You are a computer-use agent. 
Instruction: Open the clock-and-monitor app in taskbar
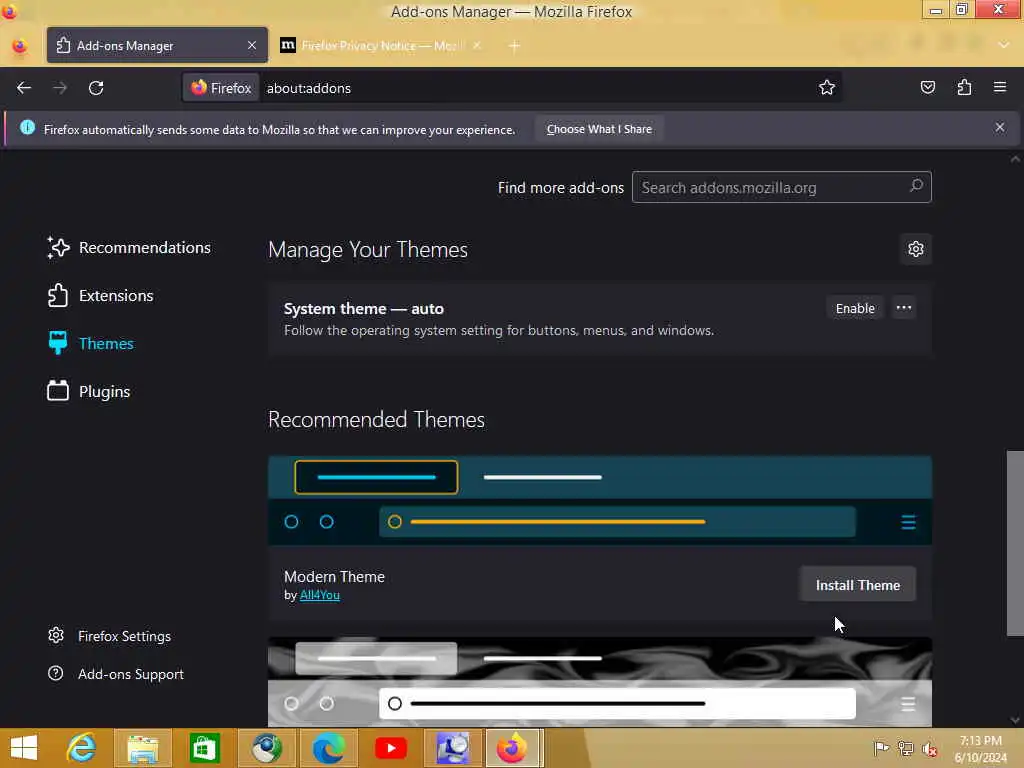[452, 748]
